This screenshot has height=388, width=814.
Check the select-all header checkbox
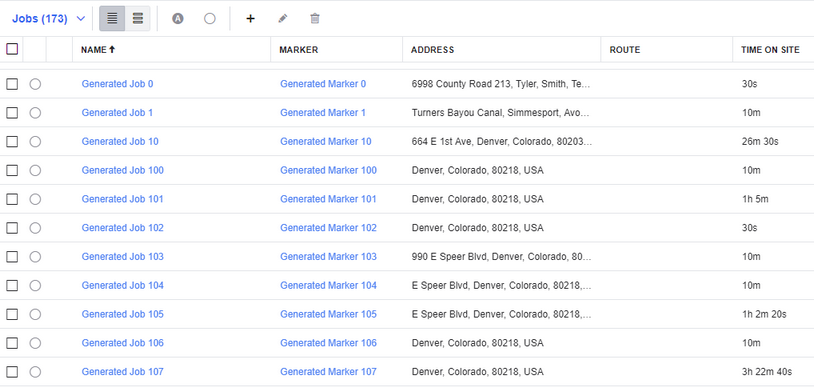click(12, 49)
